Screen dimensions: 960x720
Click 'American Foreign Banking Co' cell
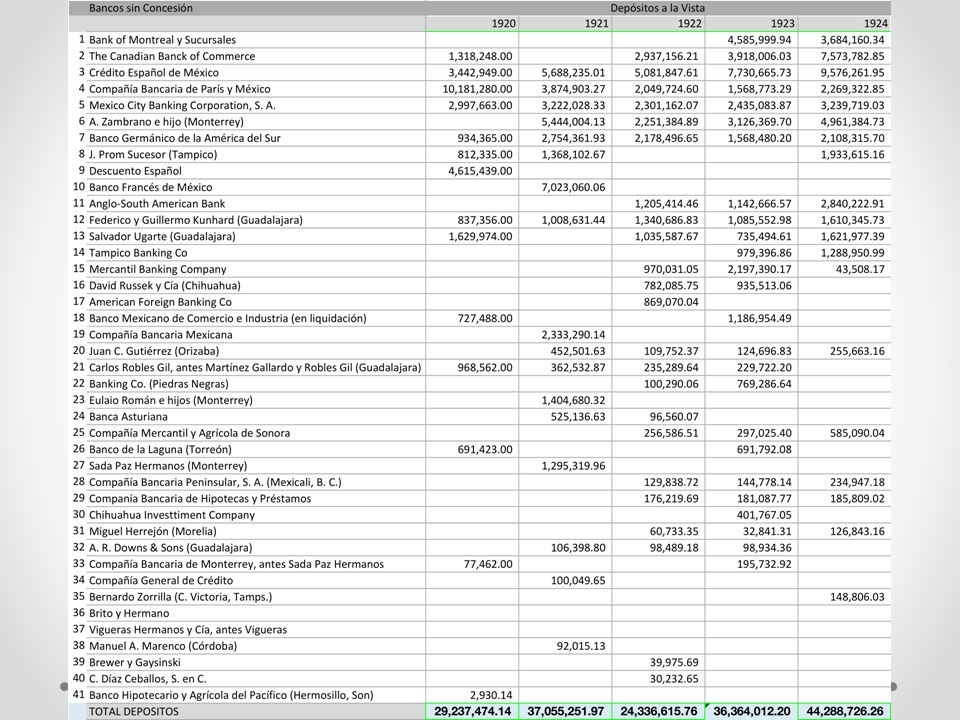[256, 302]
